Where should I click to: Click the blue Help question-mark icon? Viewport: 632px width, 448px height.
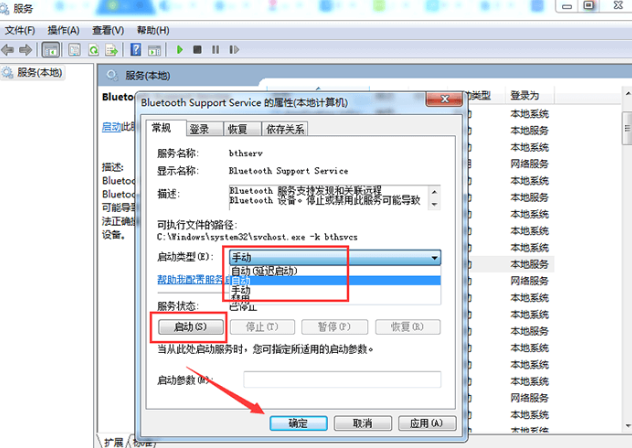(x=136, y=50)
